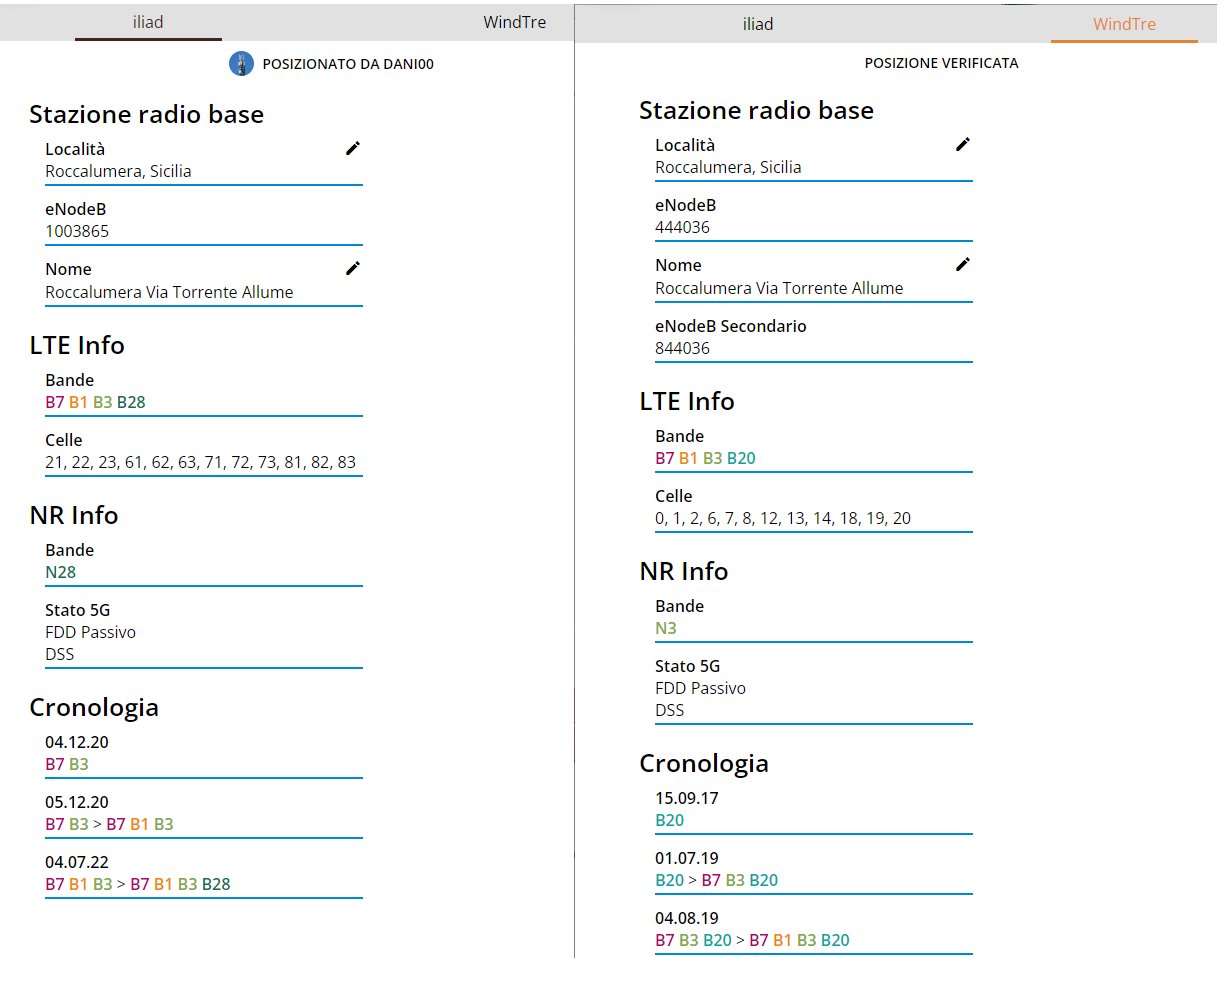Edit Località in the right WindTre panel

[963, 144]
